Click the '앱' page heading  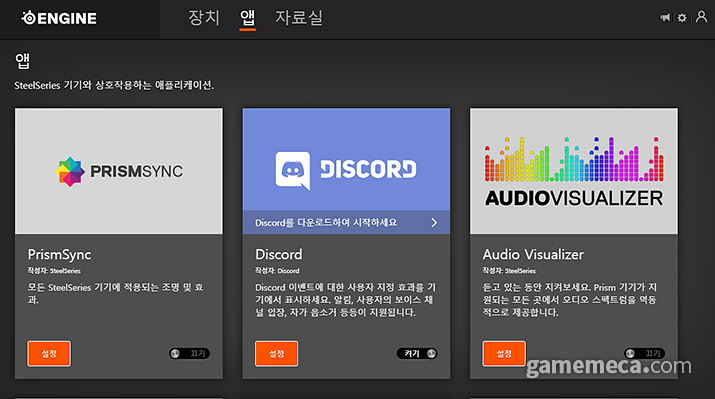(22, 61)
